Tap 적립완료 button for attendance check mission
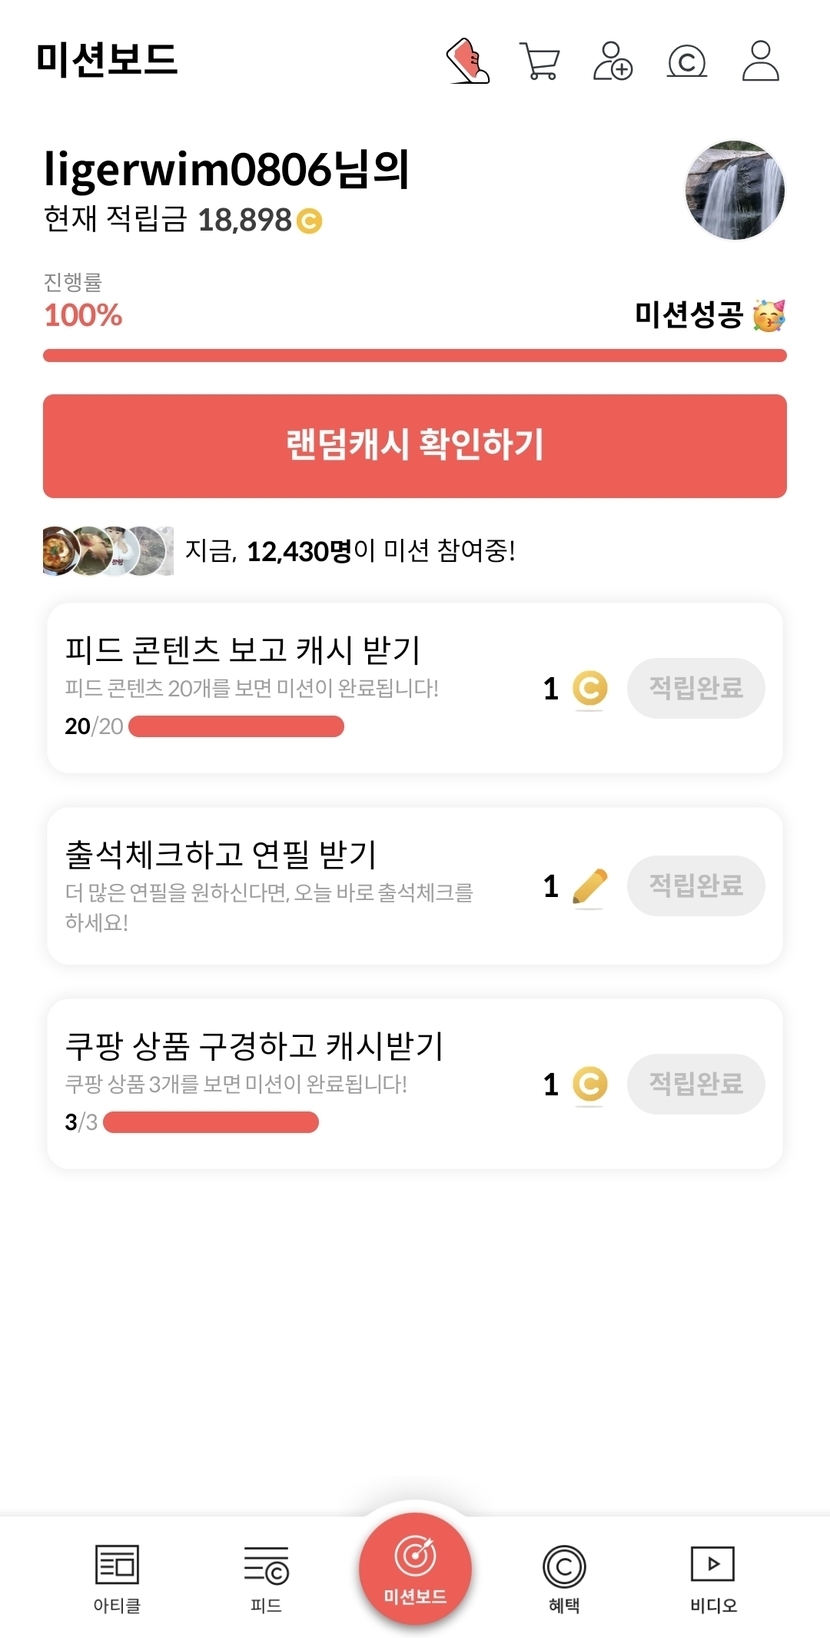Screen dimensions: 830x1638 [x=696, y=886]
